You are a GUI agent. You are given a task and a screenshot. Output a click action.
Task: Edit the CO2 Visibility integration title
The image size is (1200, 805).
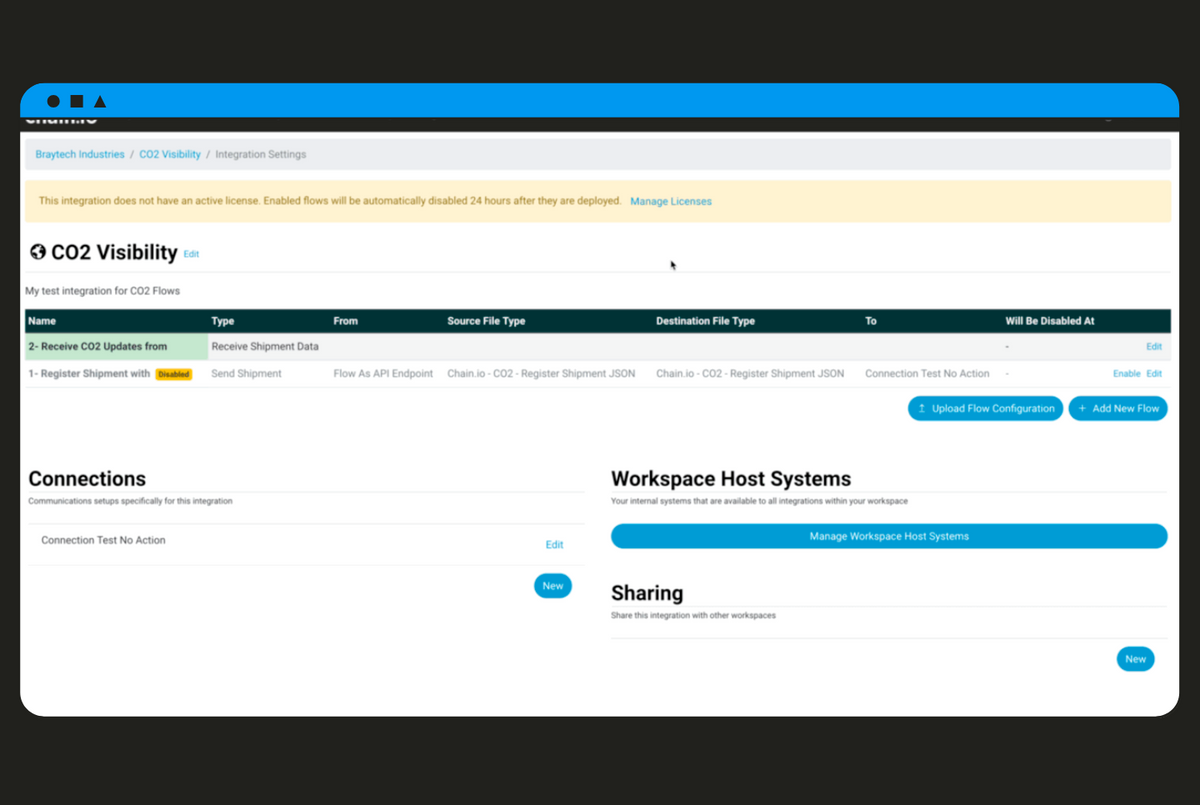pyautogui.click(x=191, y=255)
